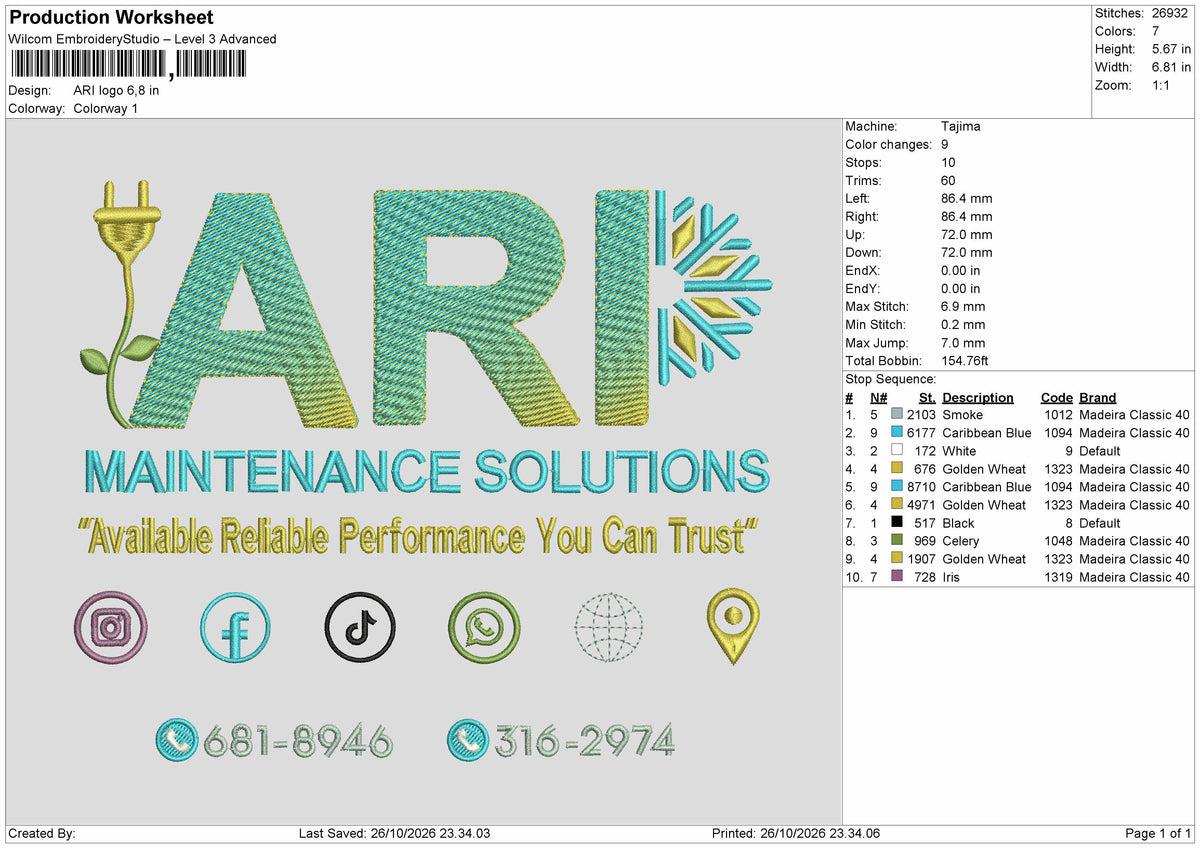Click the green WhatsApp icon

pos(484,627)
